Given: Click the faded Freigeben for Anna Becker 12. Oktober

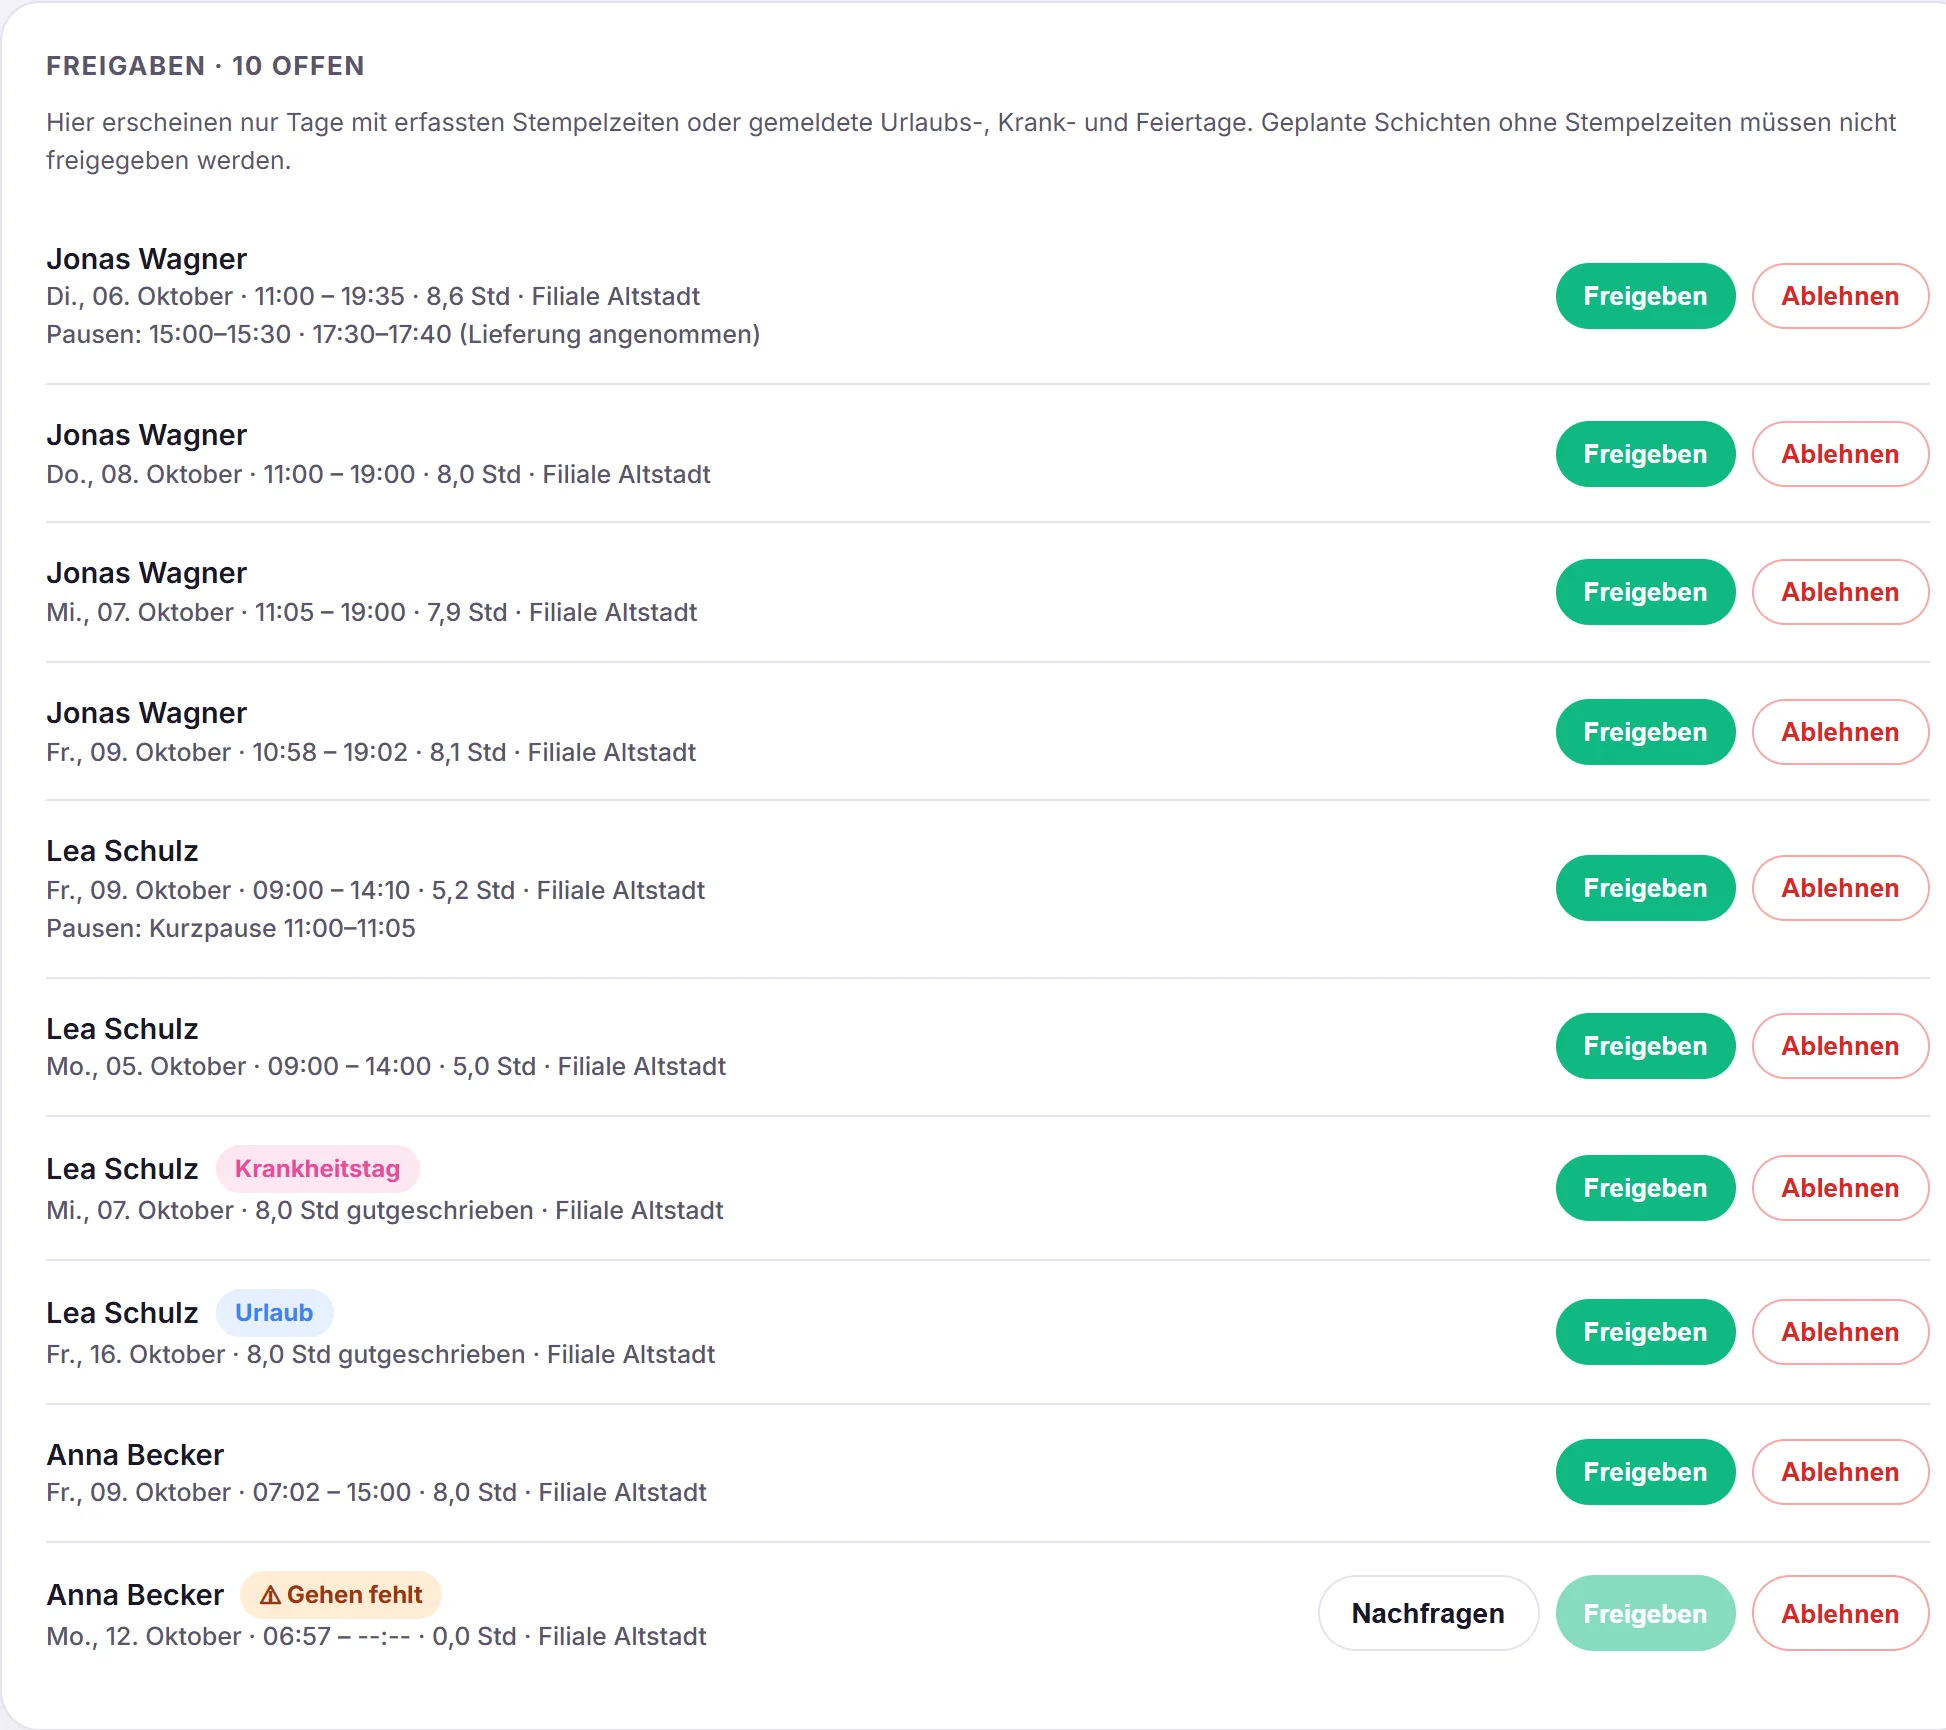Looking at the screenshot, I should [1645, 1613].
